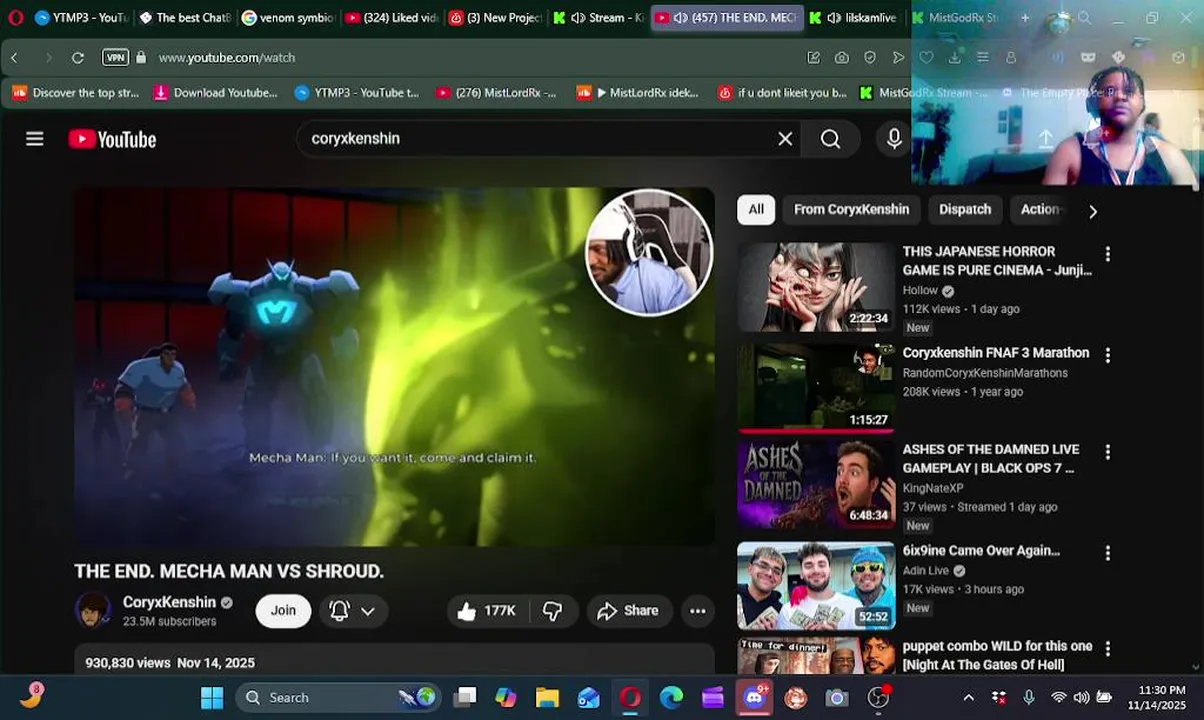The height and width of the screenshot is (720, 1204).
Task: Show hidden system tray icons chevron
Action: click(x=968, y=698)
